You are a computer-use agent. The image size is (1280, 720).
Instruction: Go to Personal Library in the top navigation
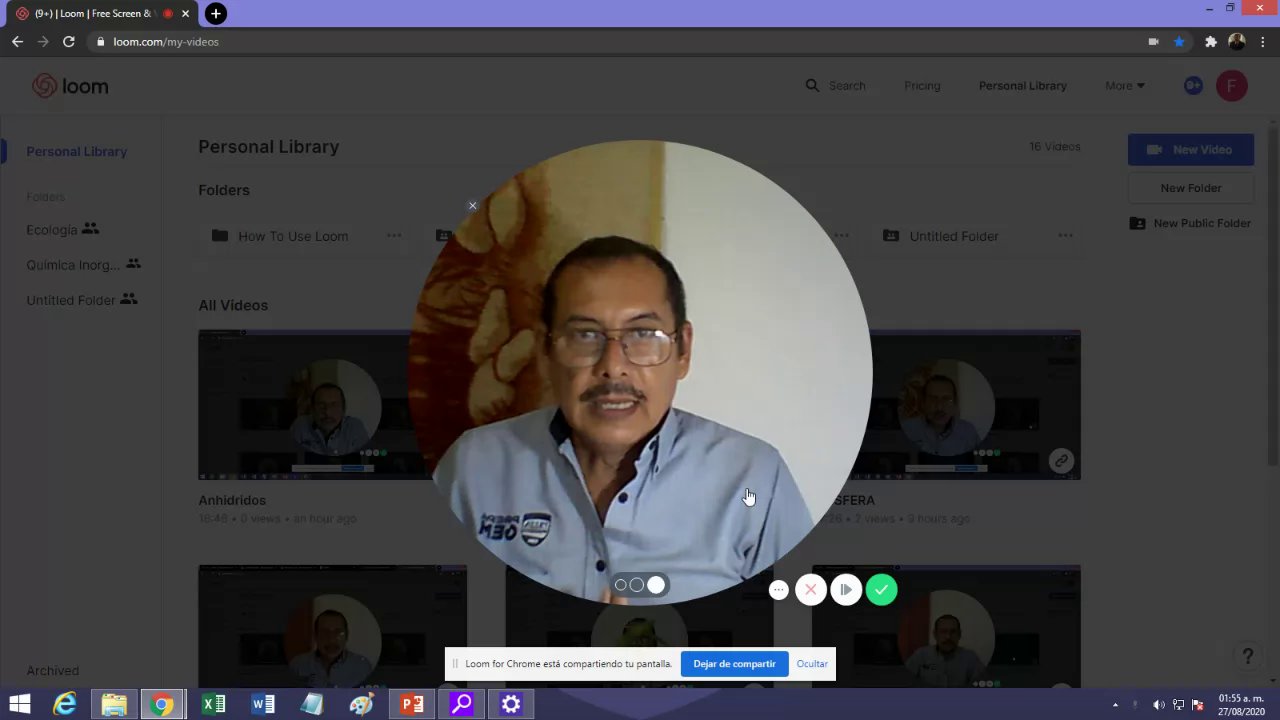pyautogui.click(x=1023, y=86)
